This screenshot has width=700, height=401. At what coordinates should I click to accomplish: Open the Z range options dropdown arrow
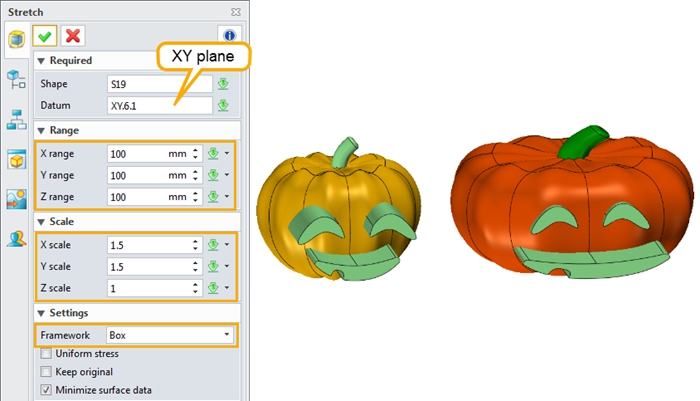point(227,196)
